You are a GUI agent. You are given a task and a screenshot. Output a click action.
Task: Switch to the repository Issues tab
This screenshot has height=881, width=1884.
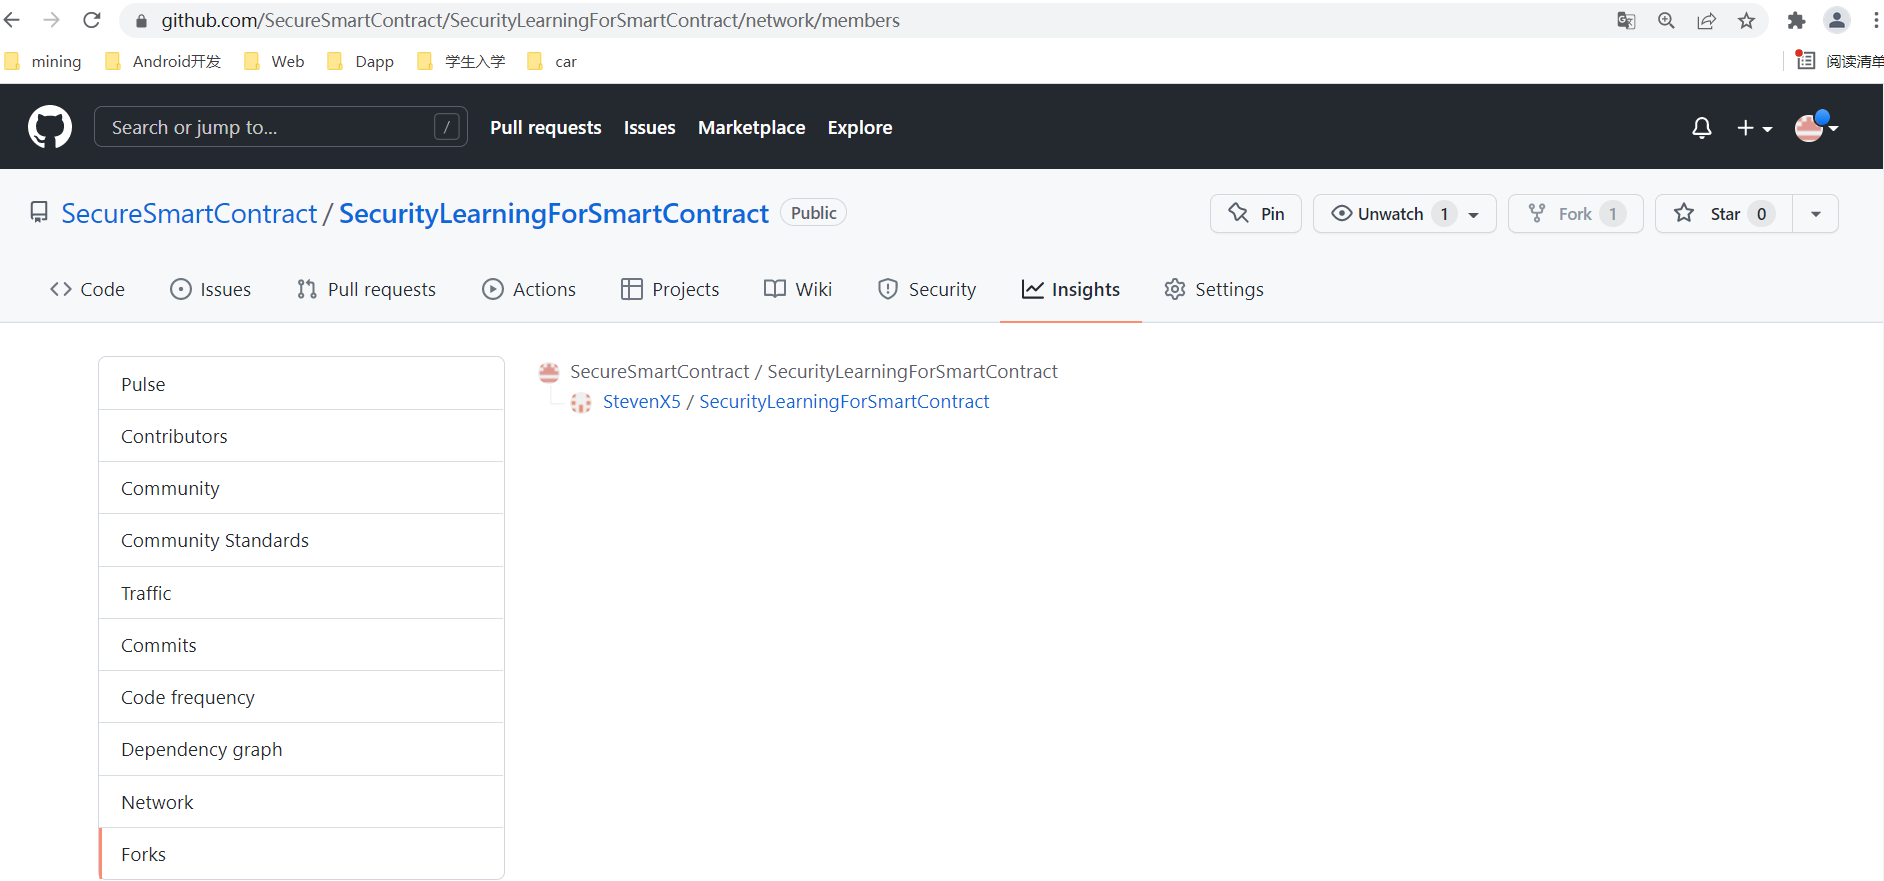coord(211,289)
